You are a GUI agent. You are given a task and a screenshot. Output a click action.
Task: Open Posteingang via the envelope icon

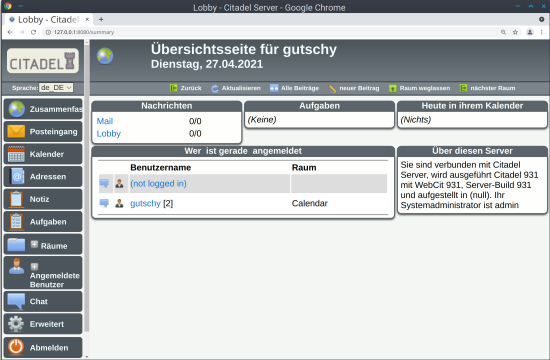[16, 132]
